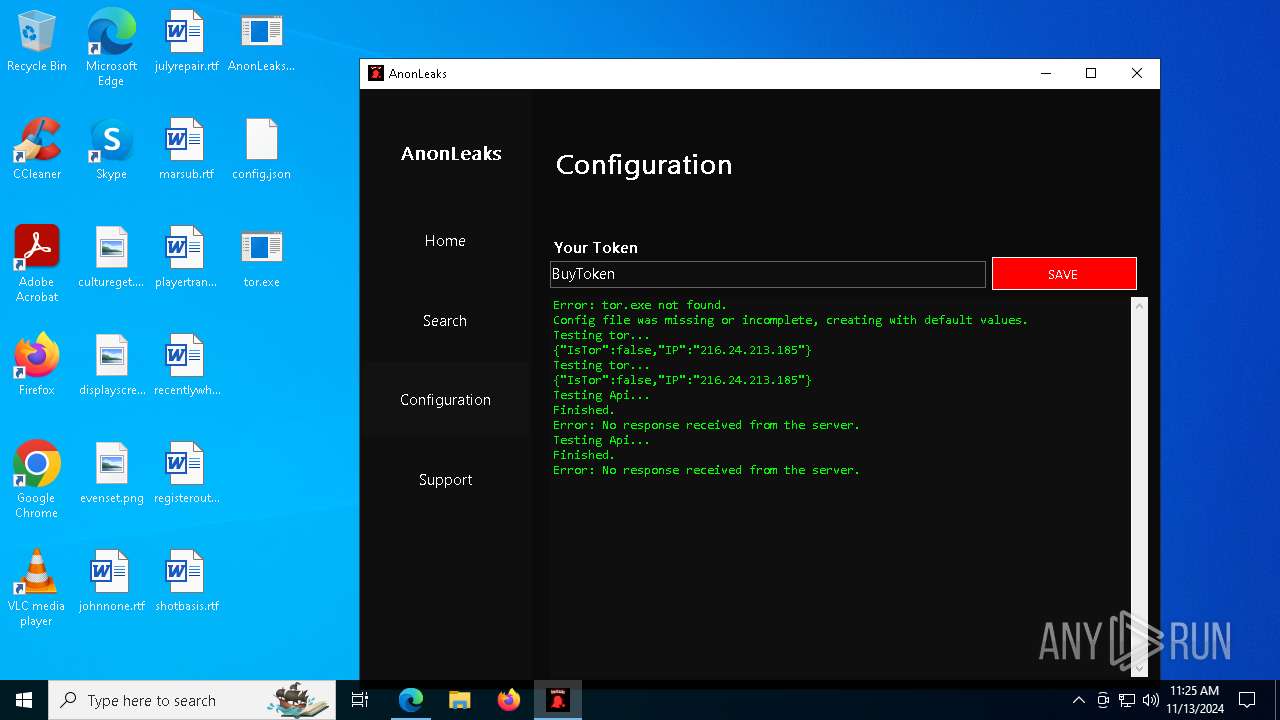Click the AnonLeaks taskbar app icon
Viewport: 1280px width, 720px height.
pyautogui.click(x=558, y=700)
